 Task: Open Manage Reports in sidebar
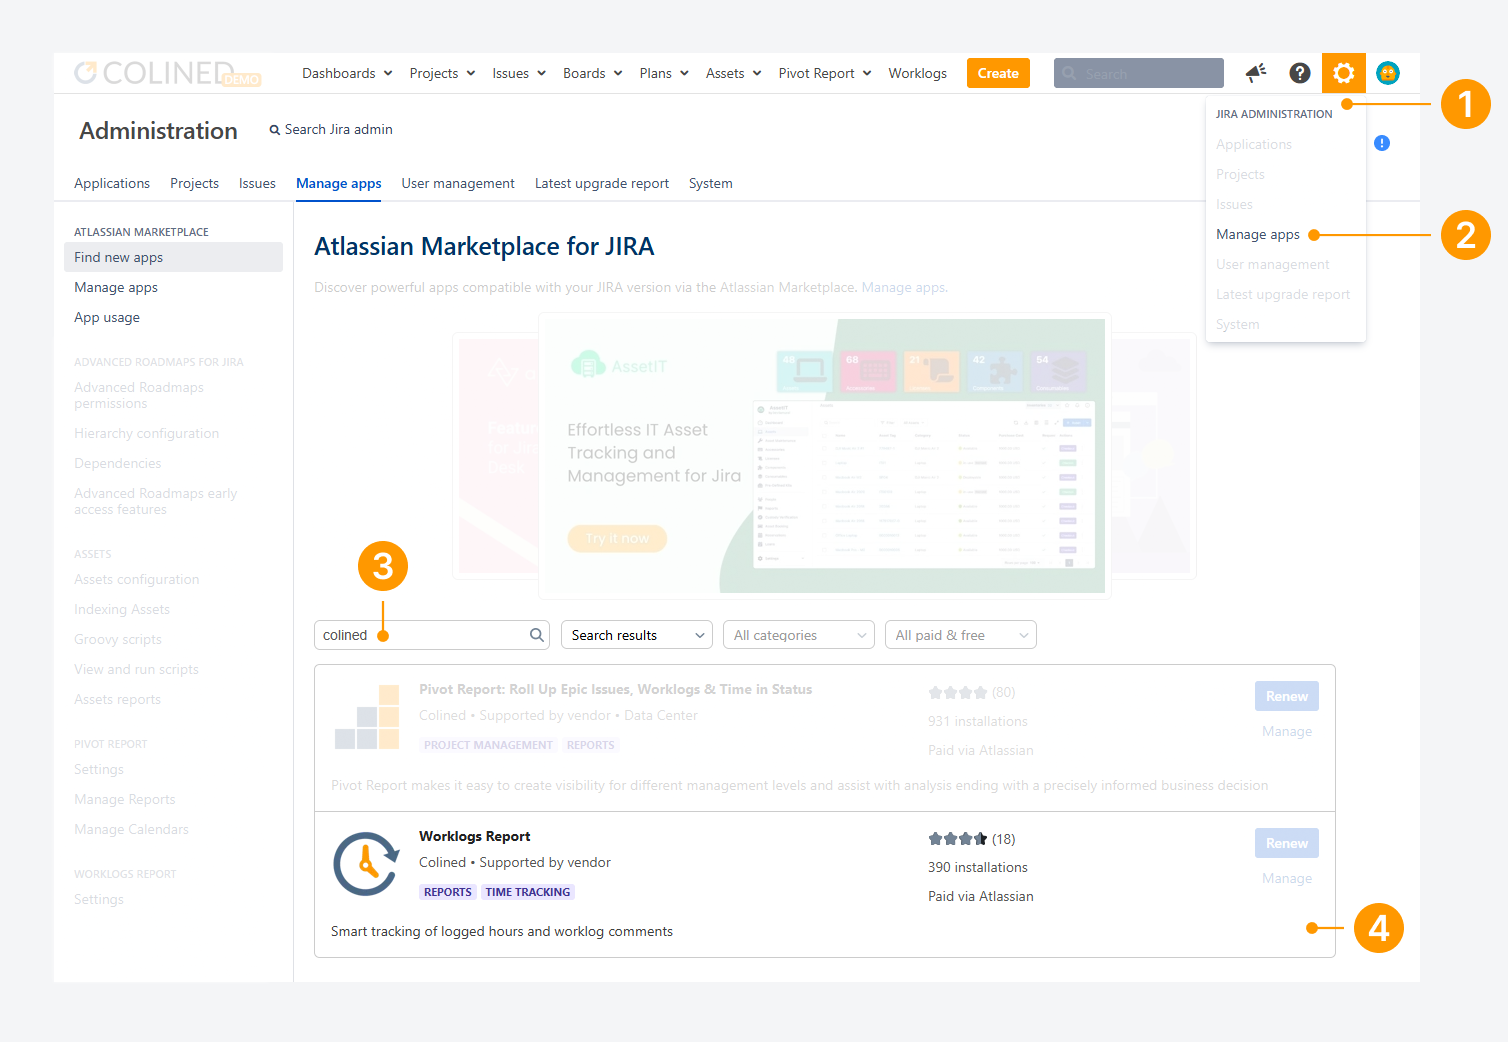pyautogui.click(x=125, y=799)
